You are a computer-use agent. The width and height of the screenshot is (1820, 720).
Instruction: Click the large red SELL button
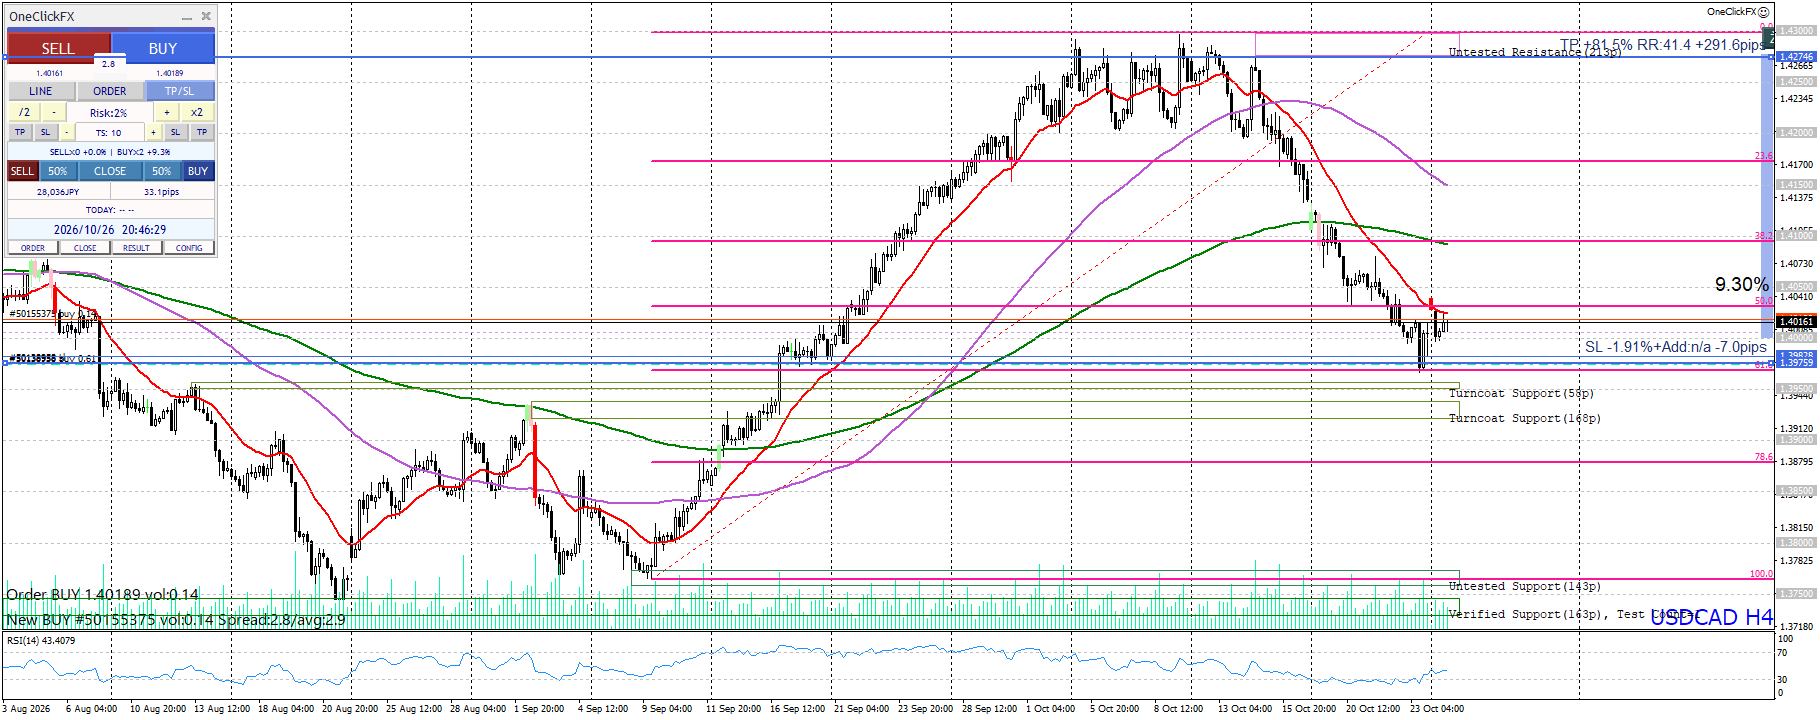click(x=58, y=48)
